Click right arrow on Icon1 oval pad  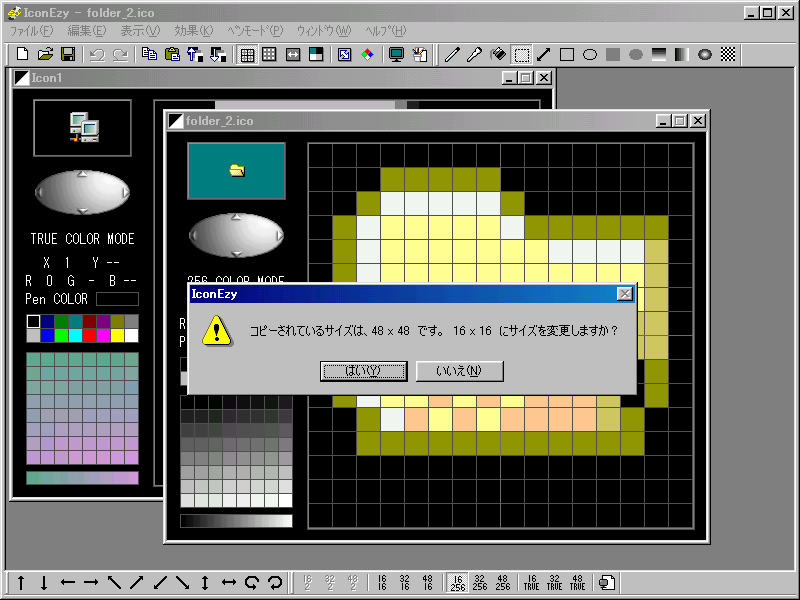coord(126,192)
